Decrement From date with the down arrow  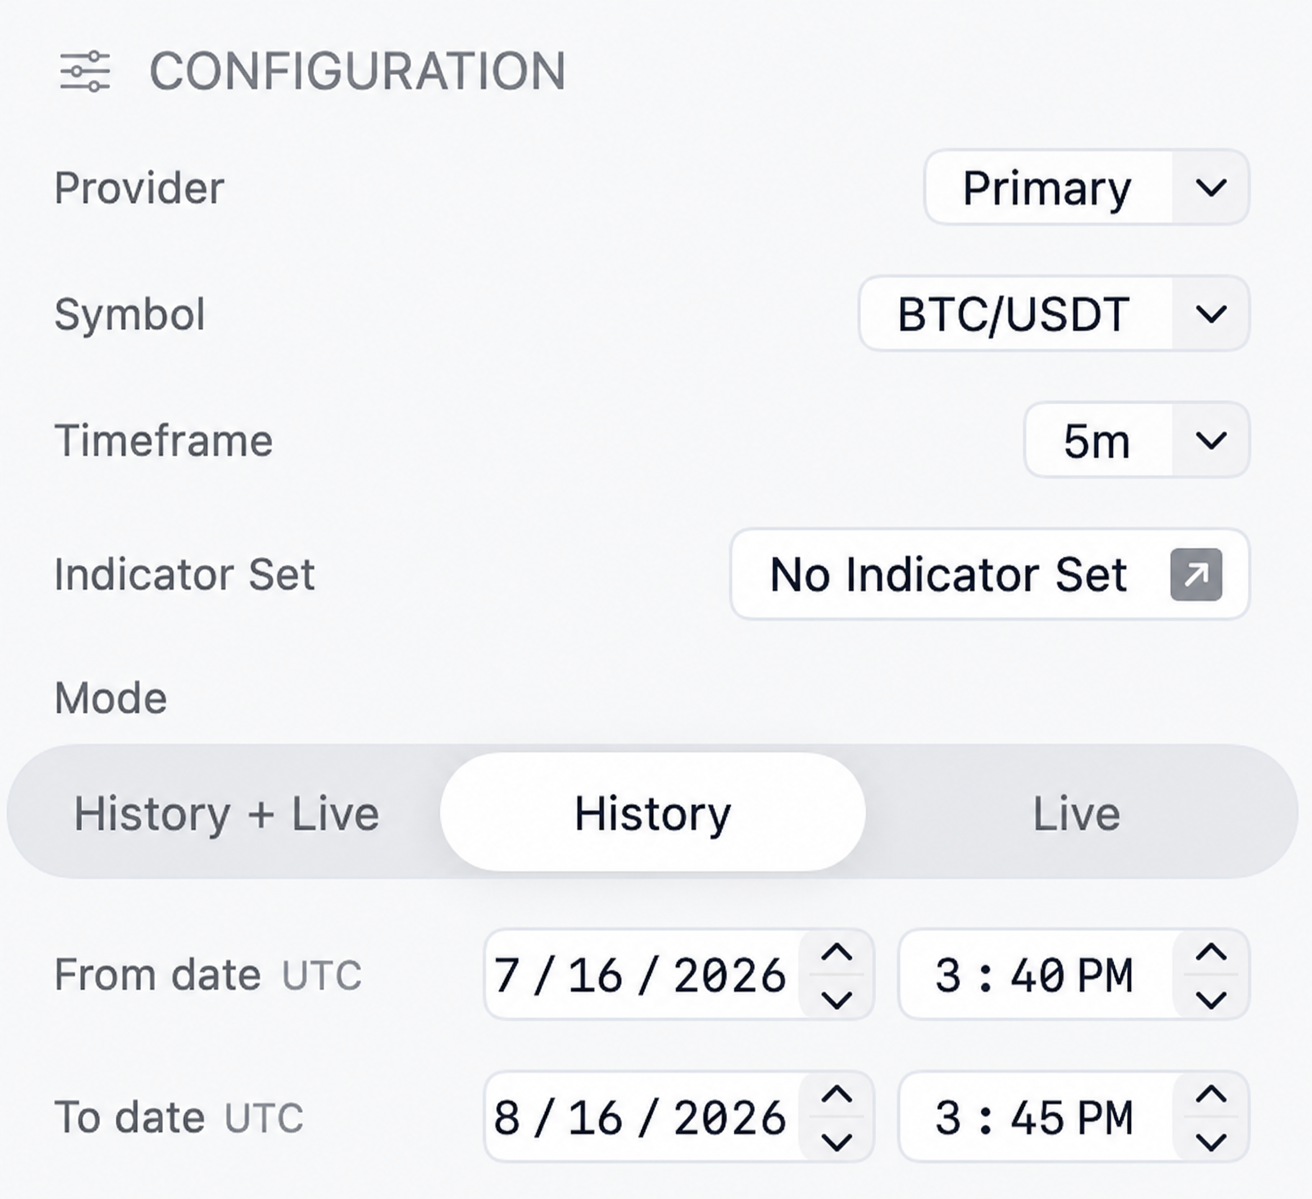tap(836, 999)
